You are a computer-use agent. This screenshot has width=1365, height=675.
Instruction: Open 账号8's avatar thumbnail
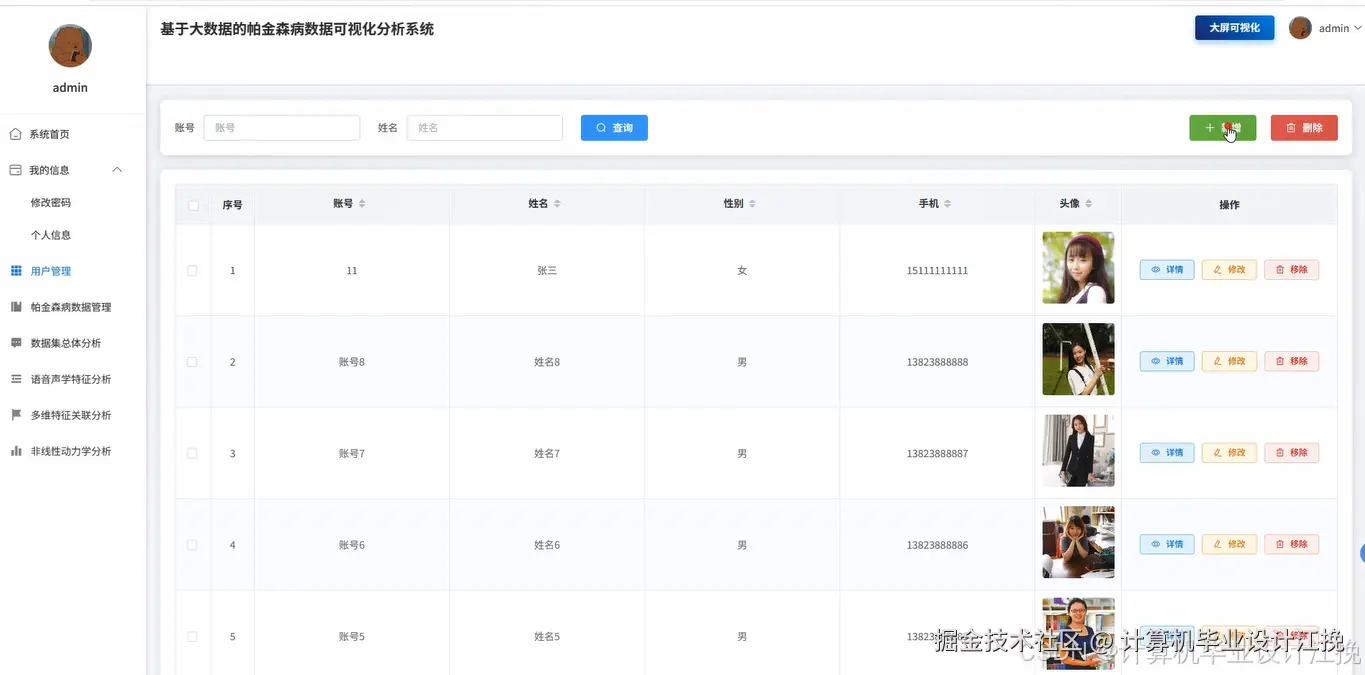point(1078,359)
